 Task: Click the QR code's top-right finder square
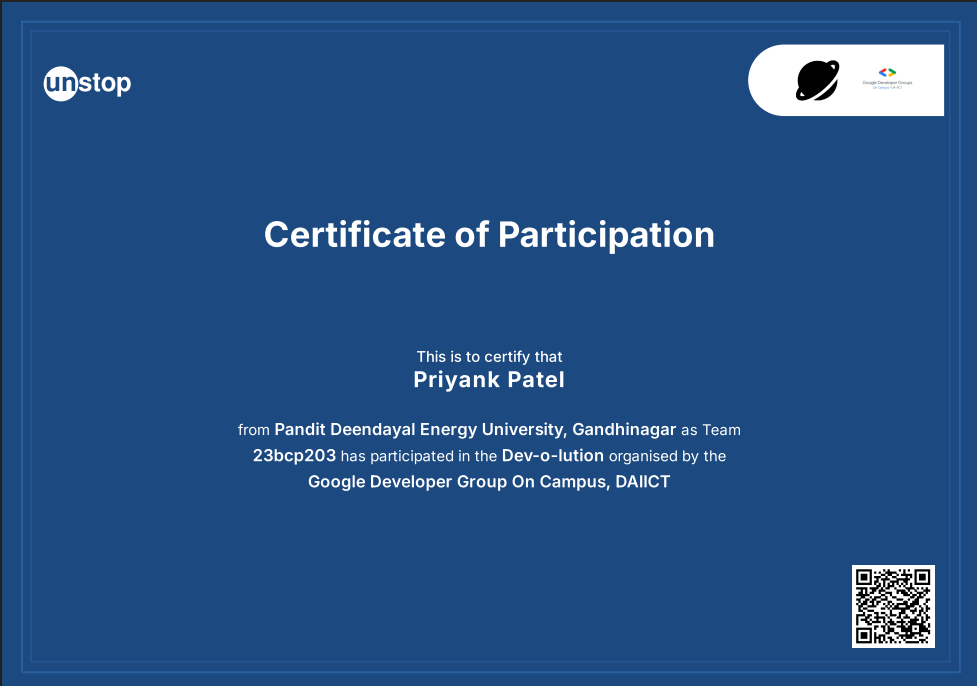click(x=922, y=577)
